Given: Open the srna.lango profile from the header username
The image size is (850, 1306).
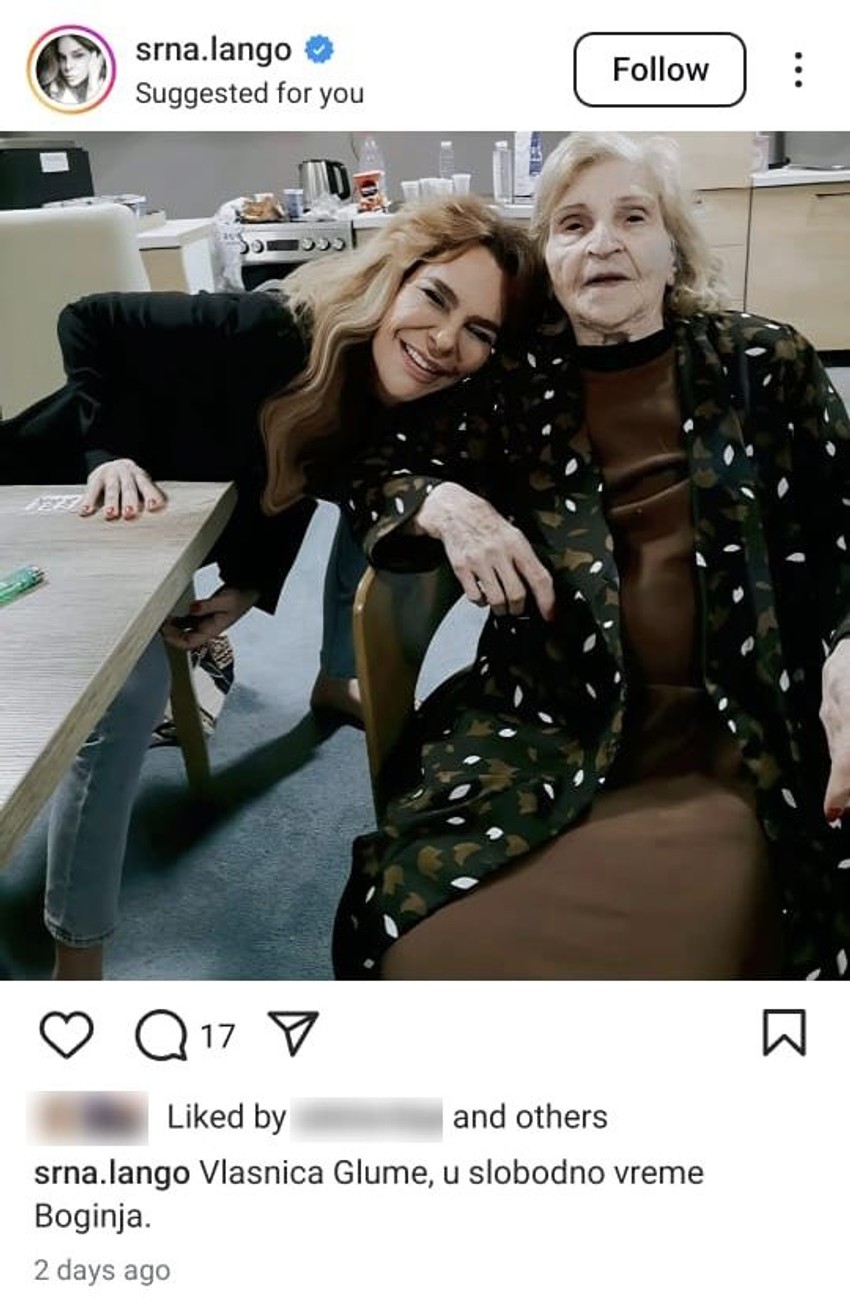Looking at the screenshot, I should (x=213, y=50).
